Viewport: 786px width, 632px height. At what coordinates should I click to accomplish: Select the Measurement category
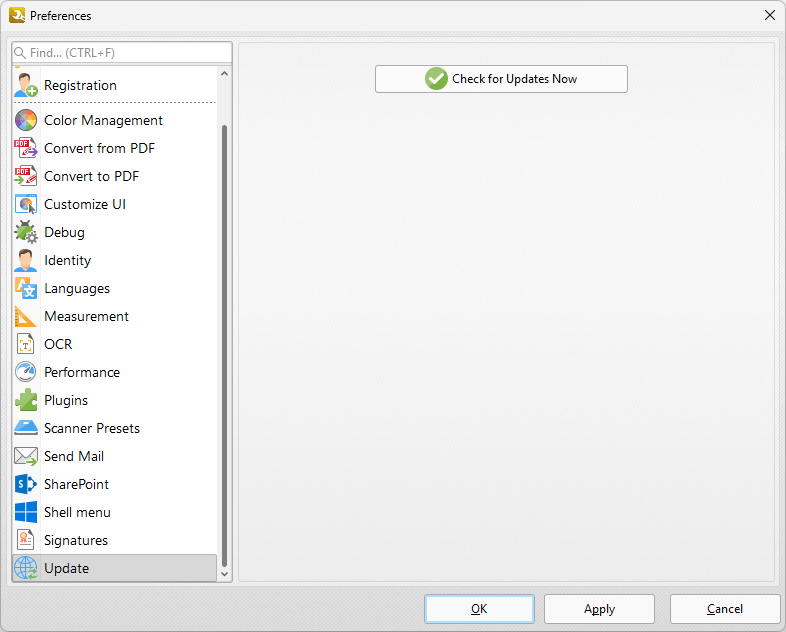(115, 316)
